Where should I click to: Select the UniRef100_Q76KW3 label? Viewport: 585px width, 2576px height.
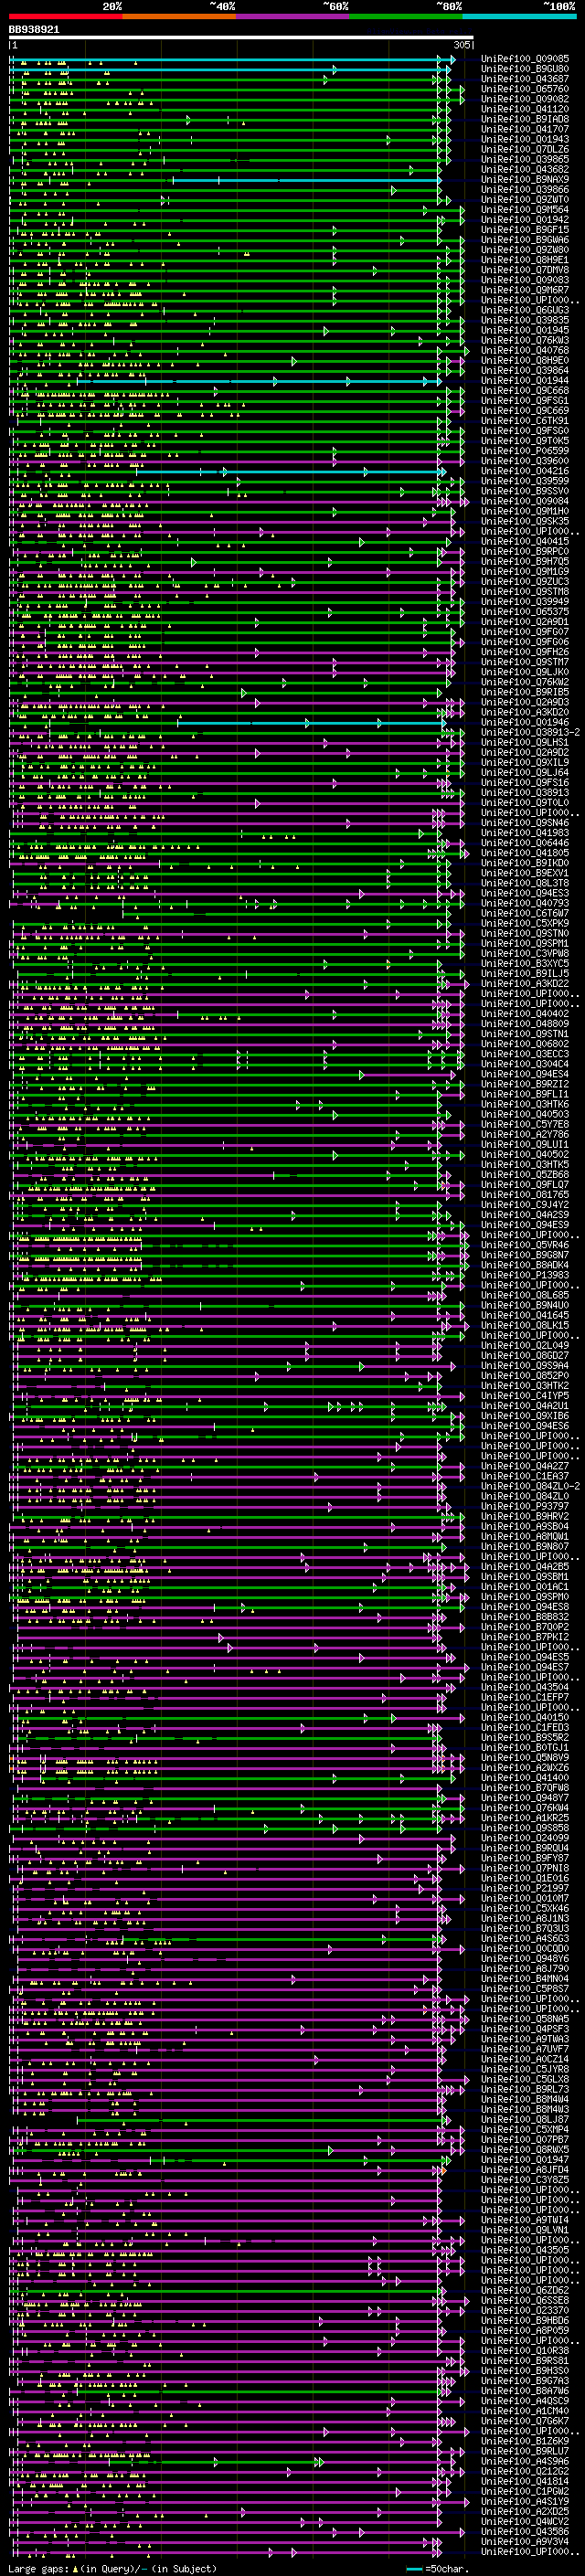tap(525, 340)
